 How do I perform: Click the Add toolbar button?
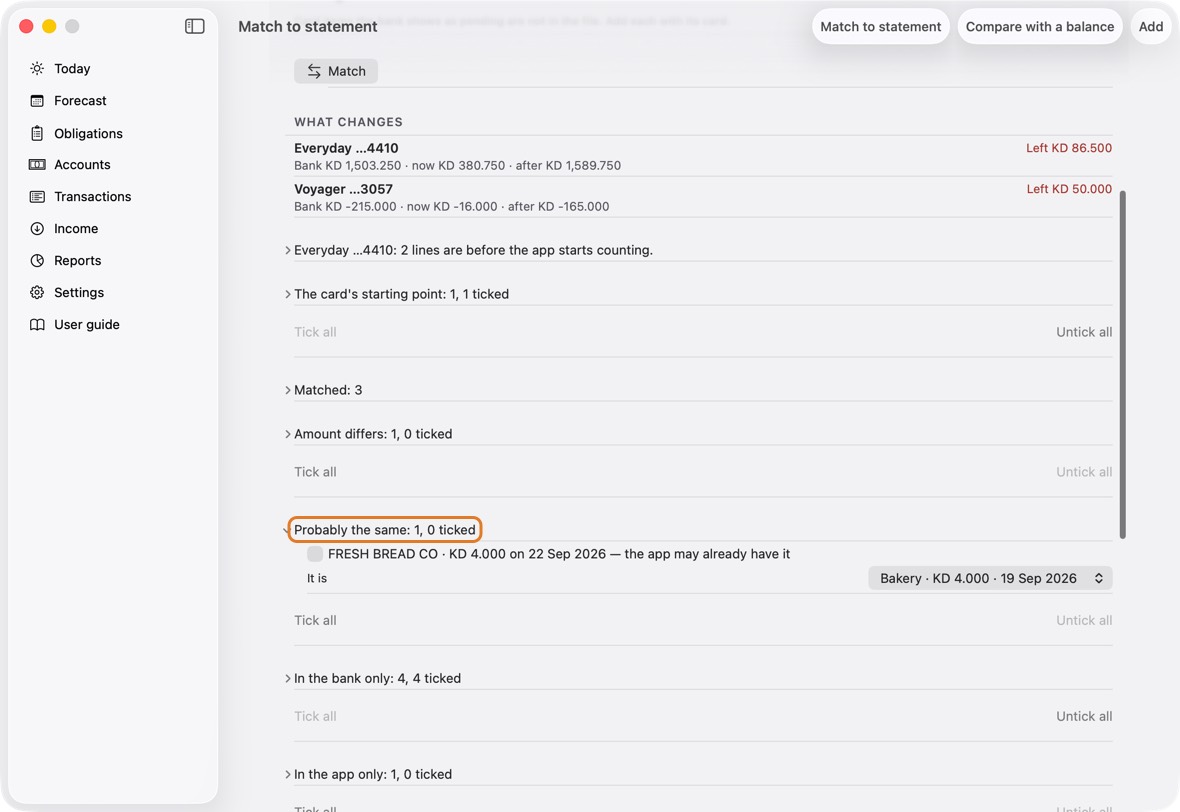click(1151, 26)
